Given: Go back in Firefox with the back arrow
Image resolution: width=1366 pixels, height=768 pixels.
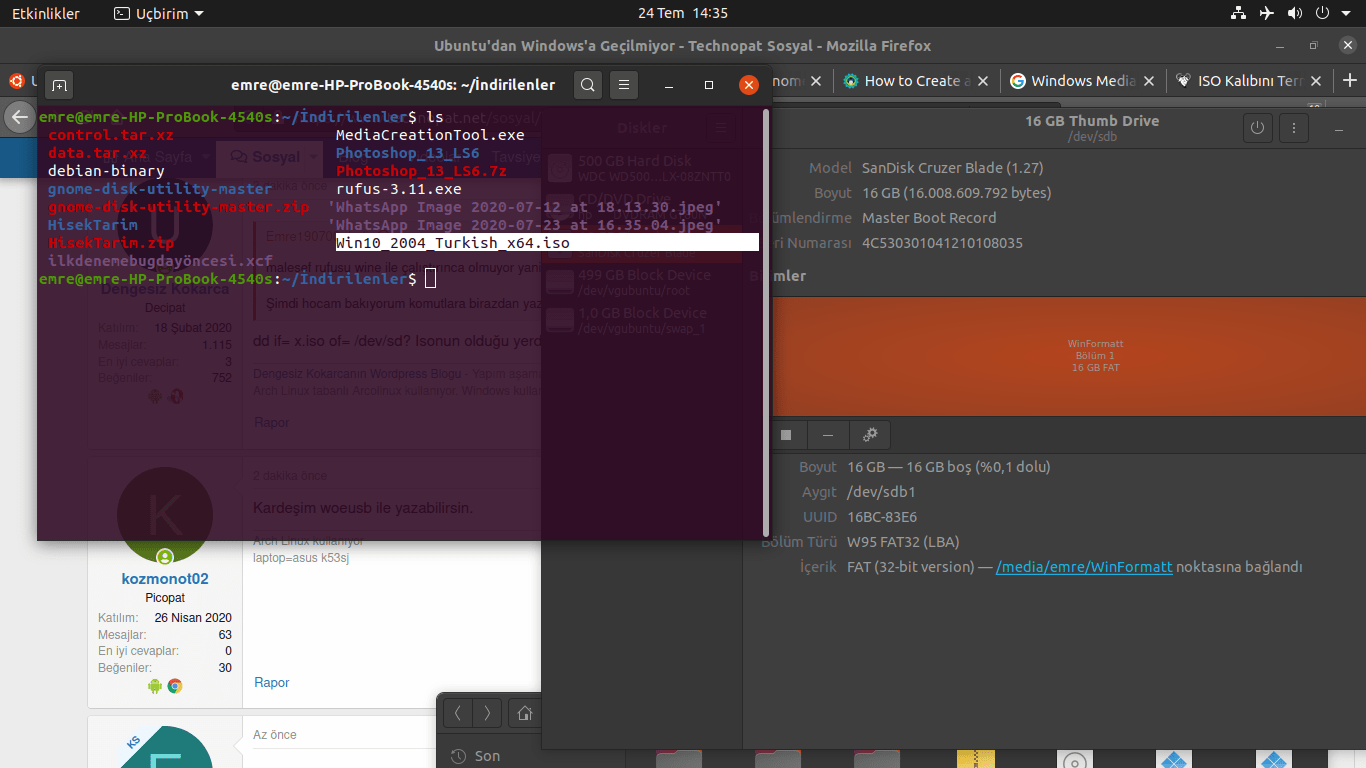Looking at the screenshot, I should 19,117.
